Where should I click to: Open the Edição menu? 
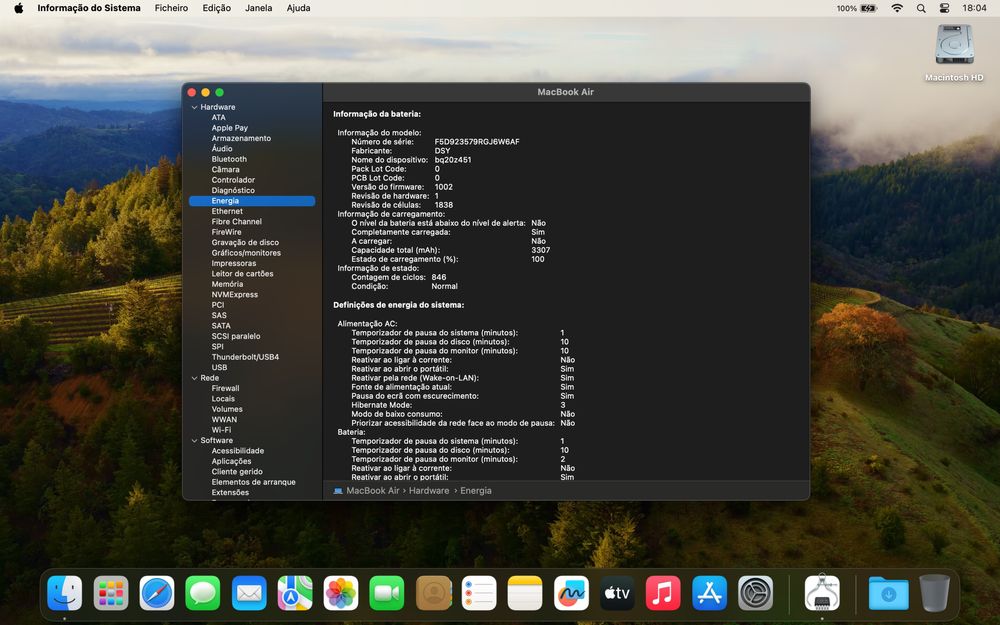pos(217,8)
